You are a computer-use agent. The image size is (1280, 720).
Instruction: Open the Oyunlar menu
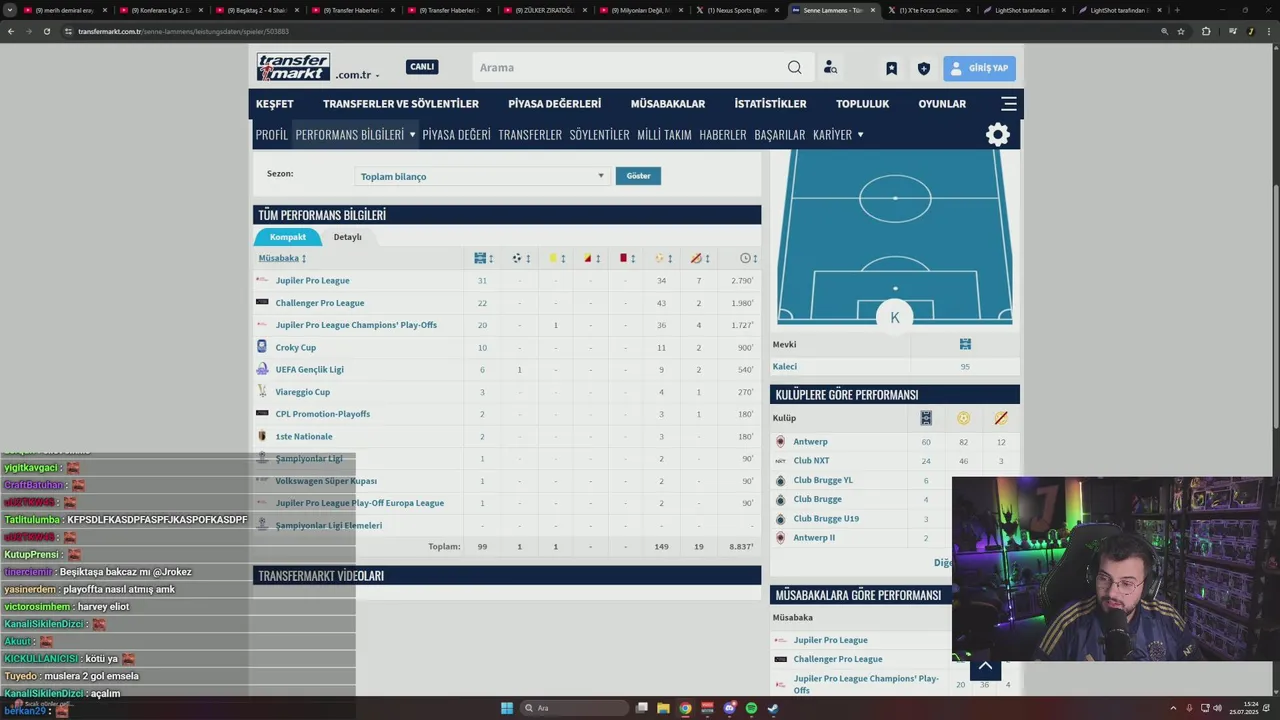point(942,104)
